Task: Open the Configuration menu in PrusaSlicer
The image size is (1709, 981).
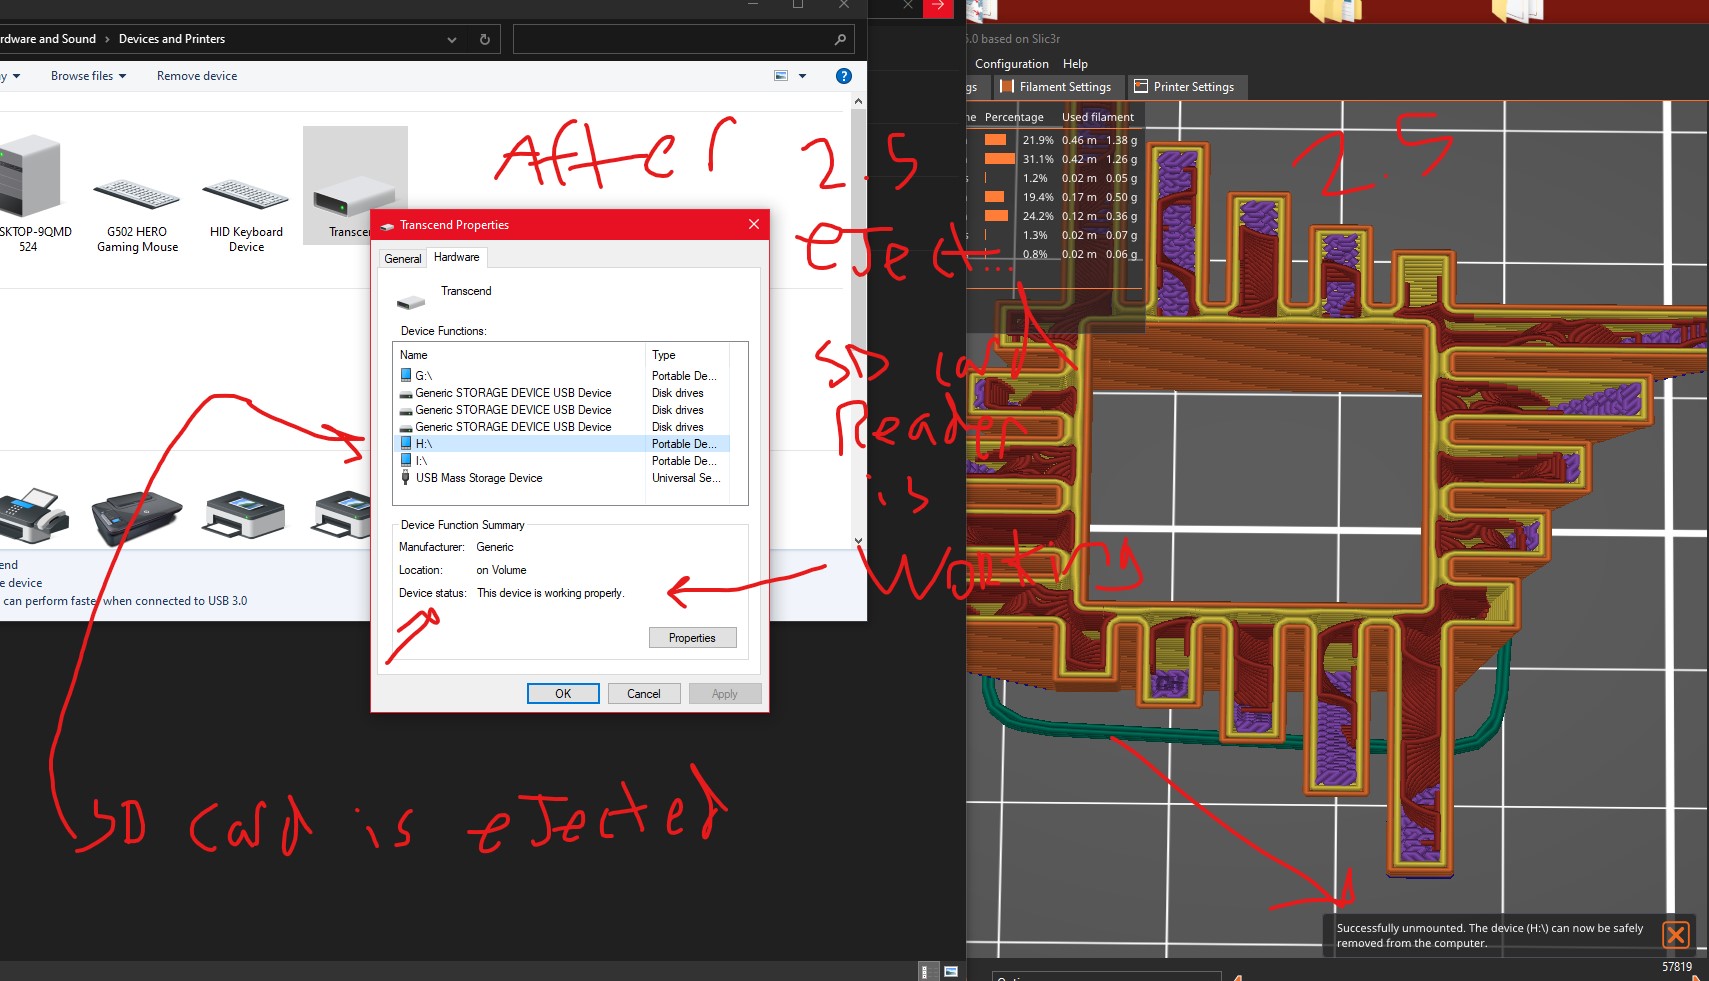Action: click(x=1011, y=63)
